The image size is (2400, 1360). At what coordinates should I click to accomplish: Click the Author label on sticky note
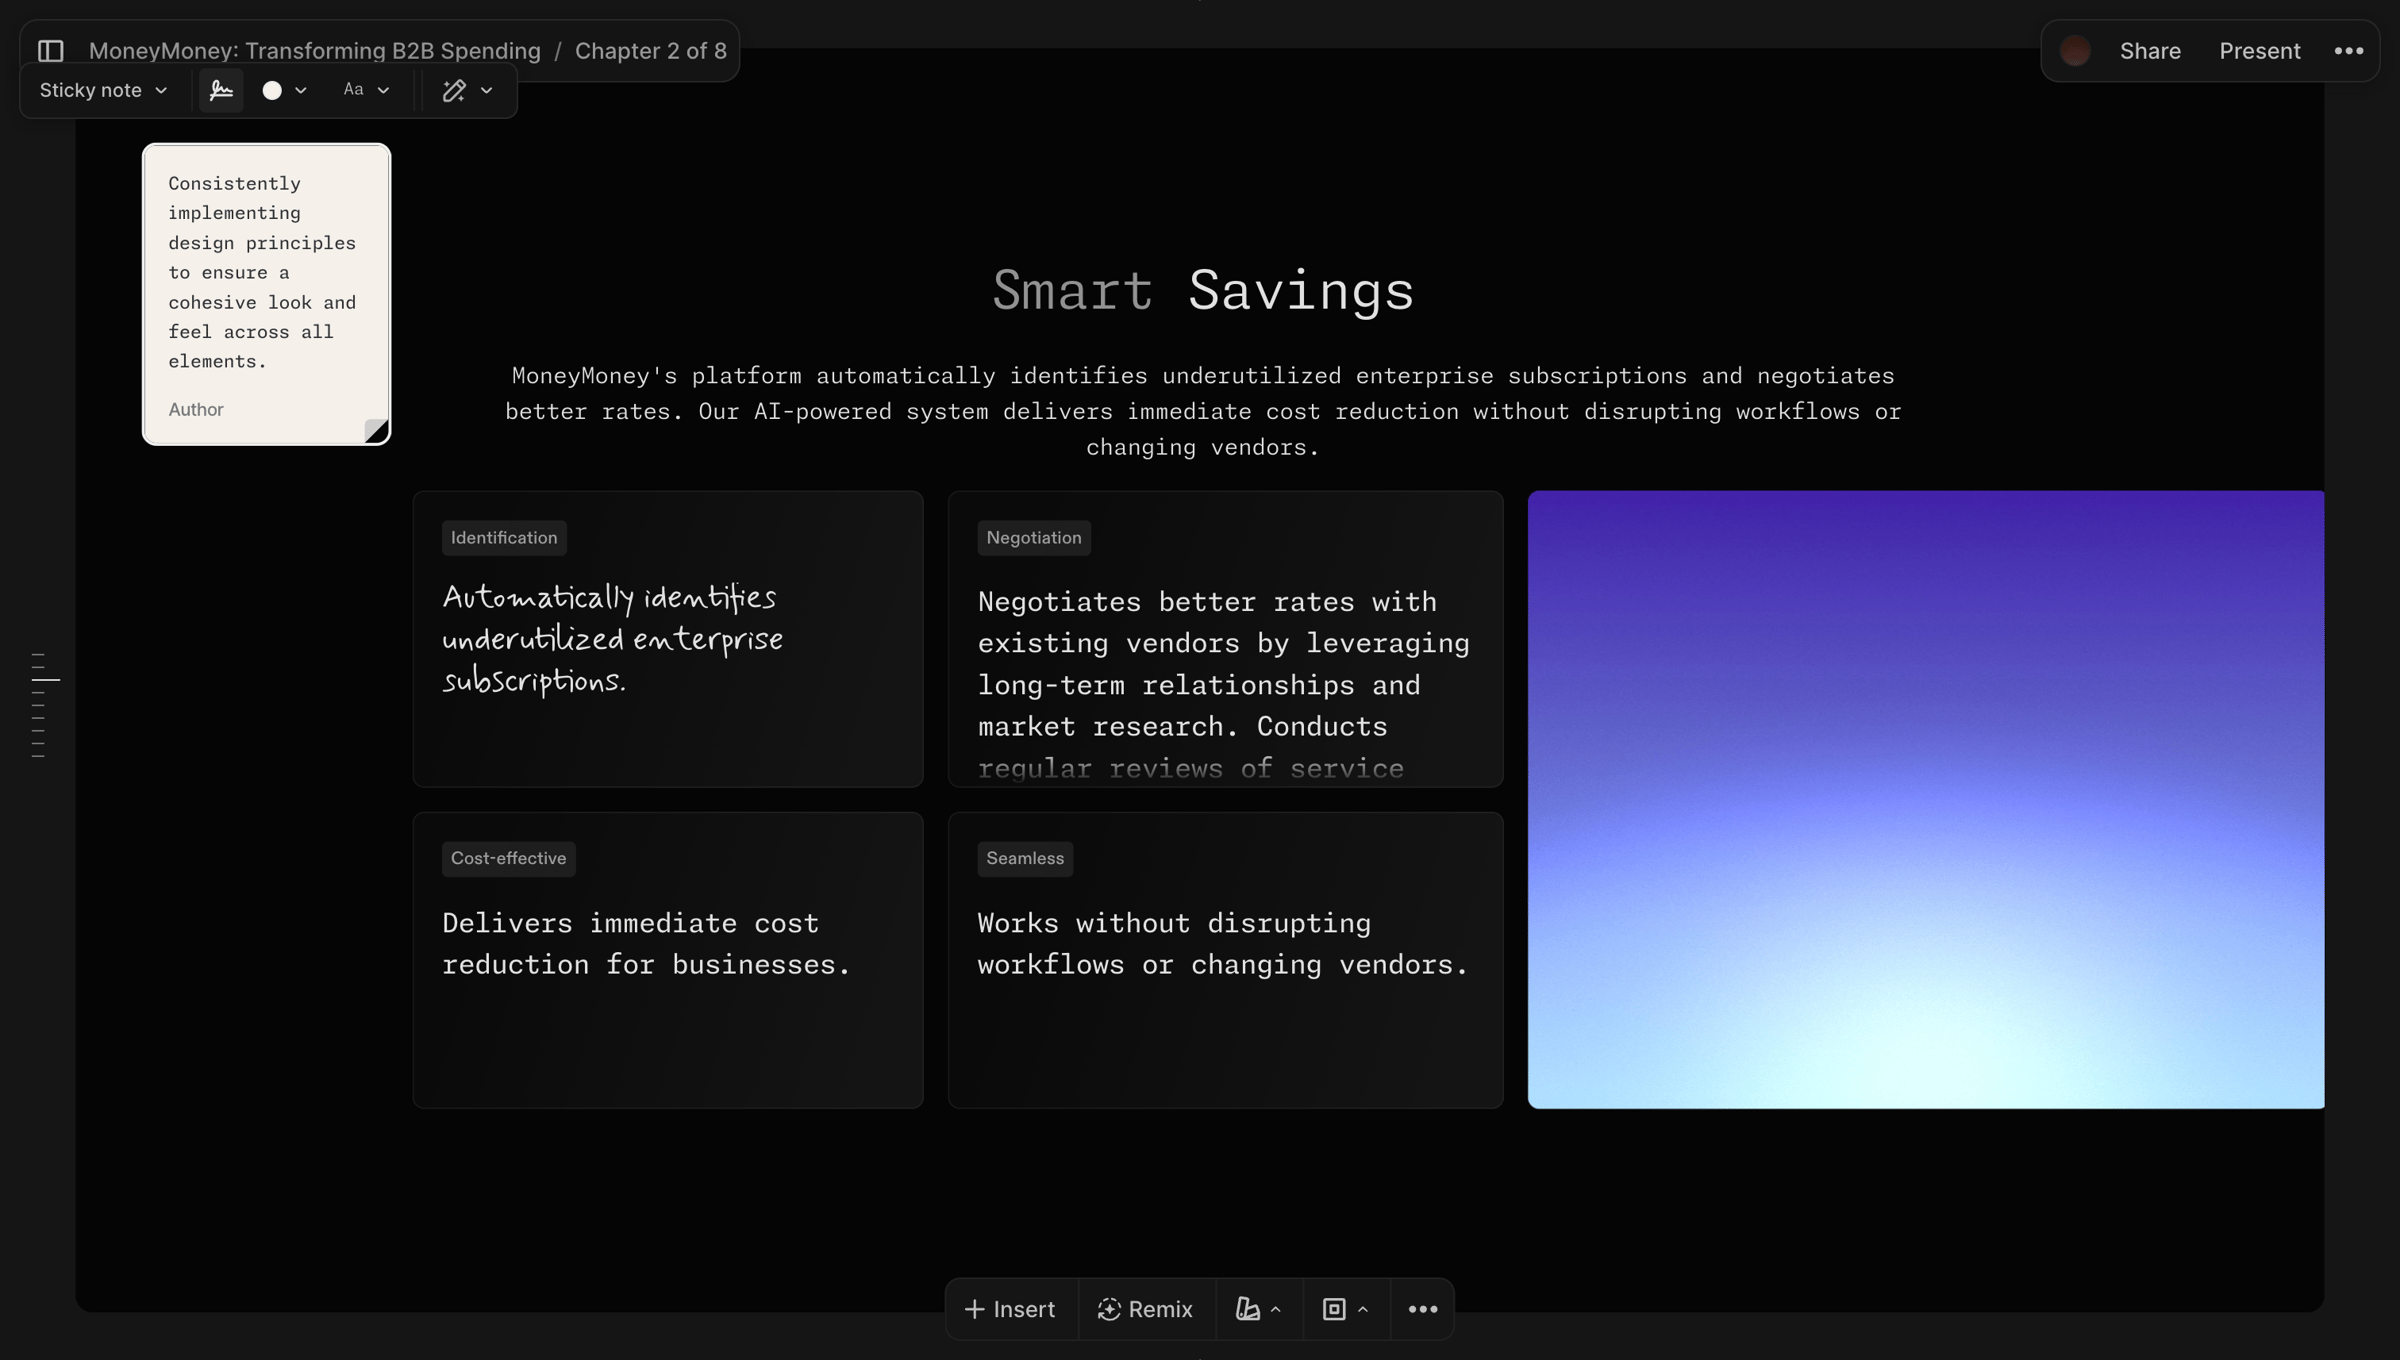point(196,409)
